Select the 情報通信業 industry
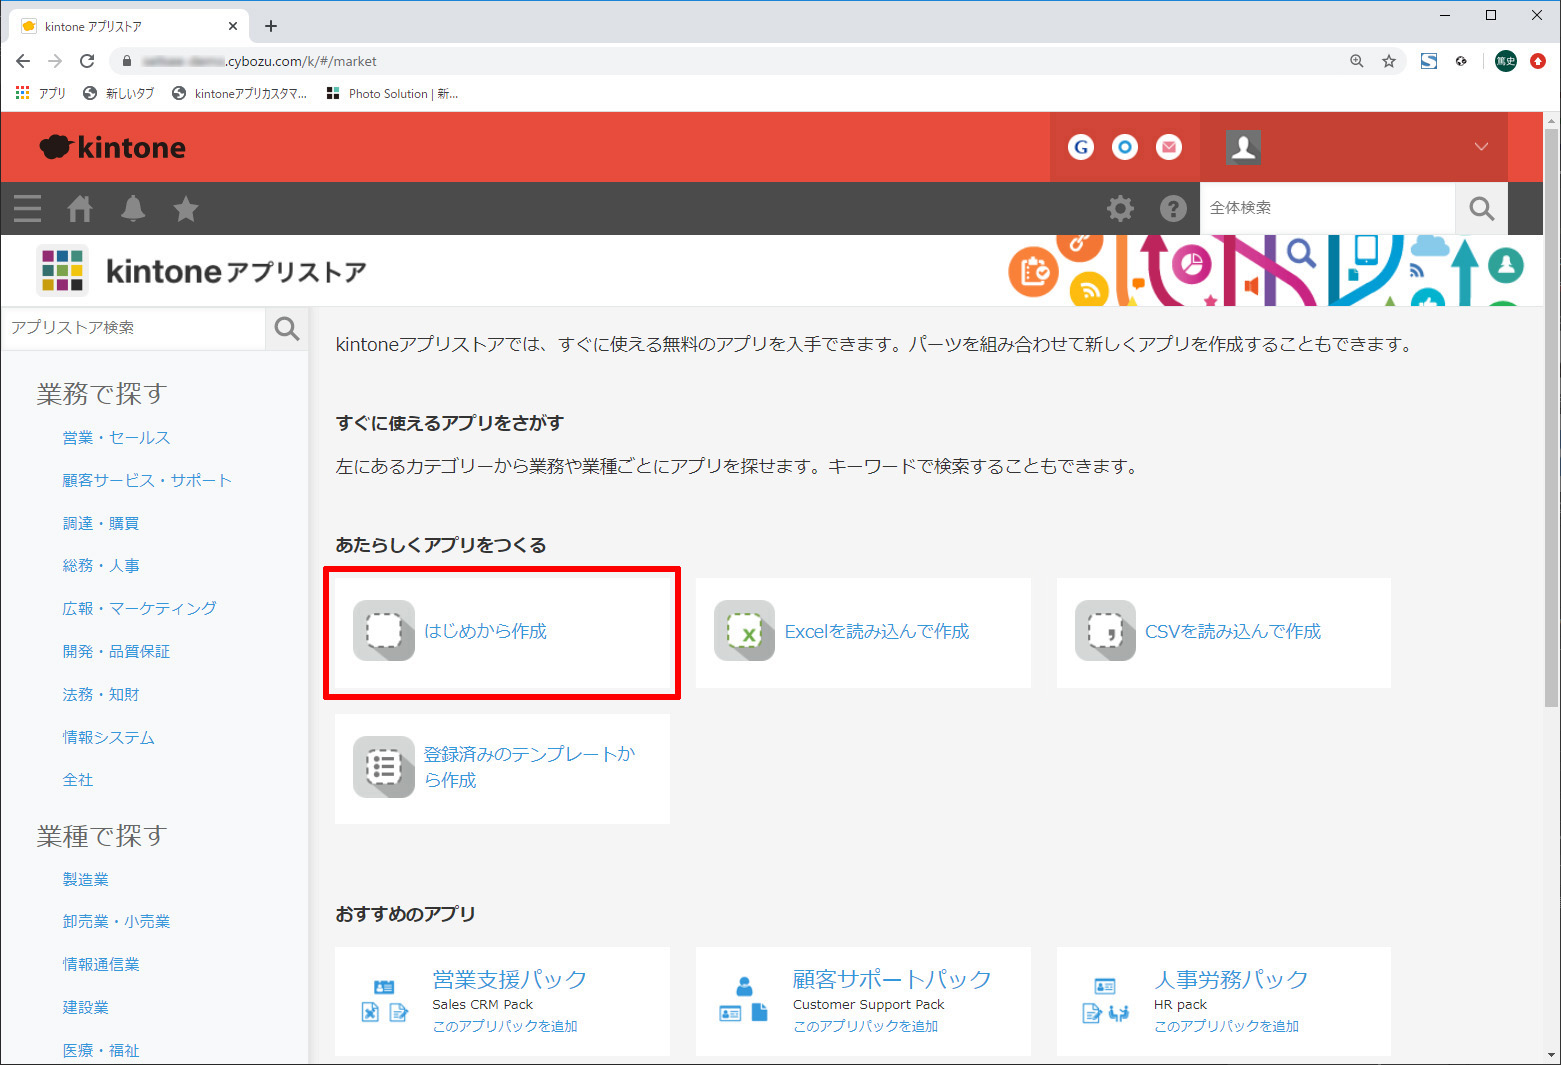1561x1065 pixels. point(101,964)
